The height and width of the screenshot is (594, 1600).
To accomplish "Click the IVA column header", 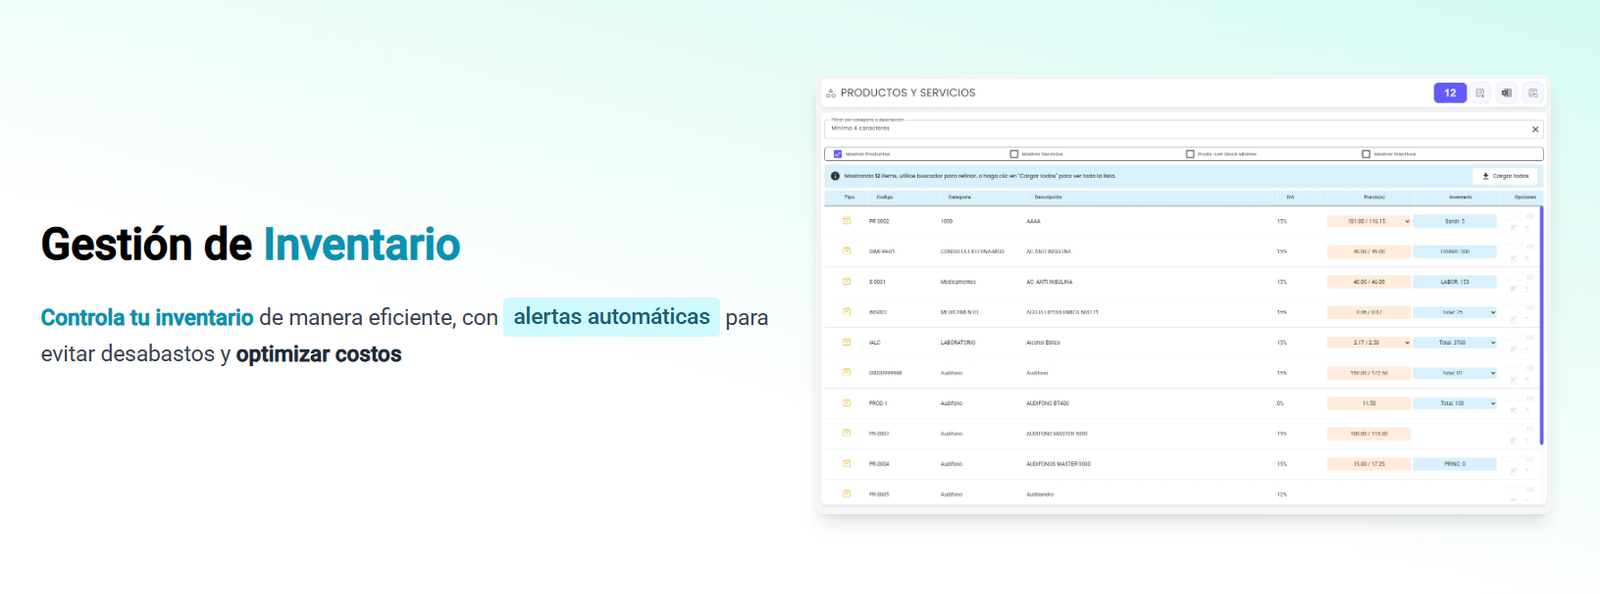I will (1290, 197).
